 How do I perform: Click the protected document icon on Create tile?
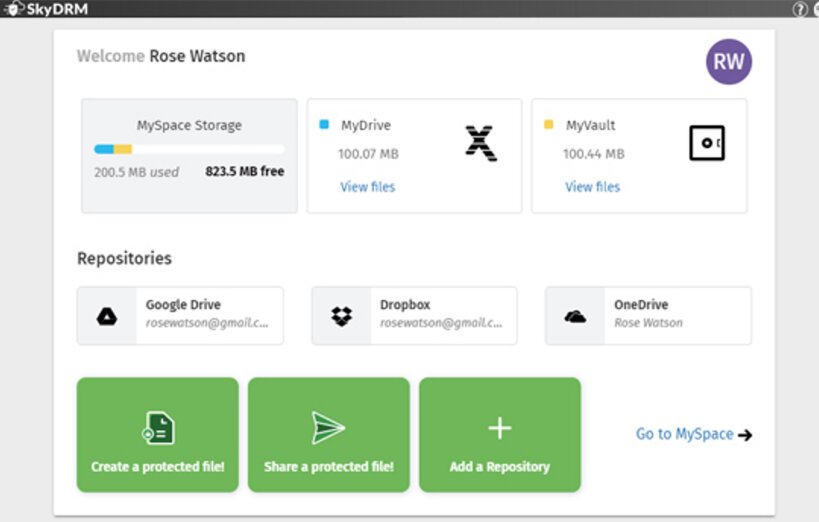coord(158,428)
